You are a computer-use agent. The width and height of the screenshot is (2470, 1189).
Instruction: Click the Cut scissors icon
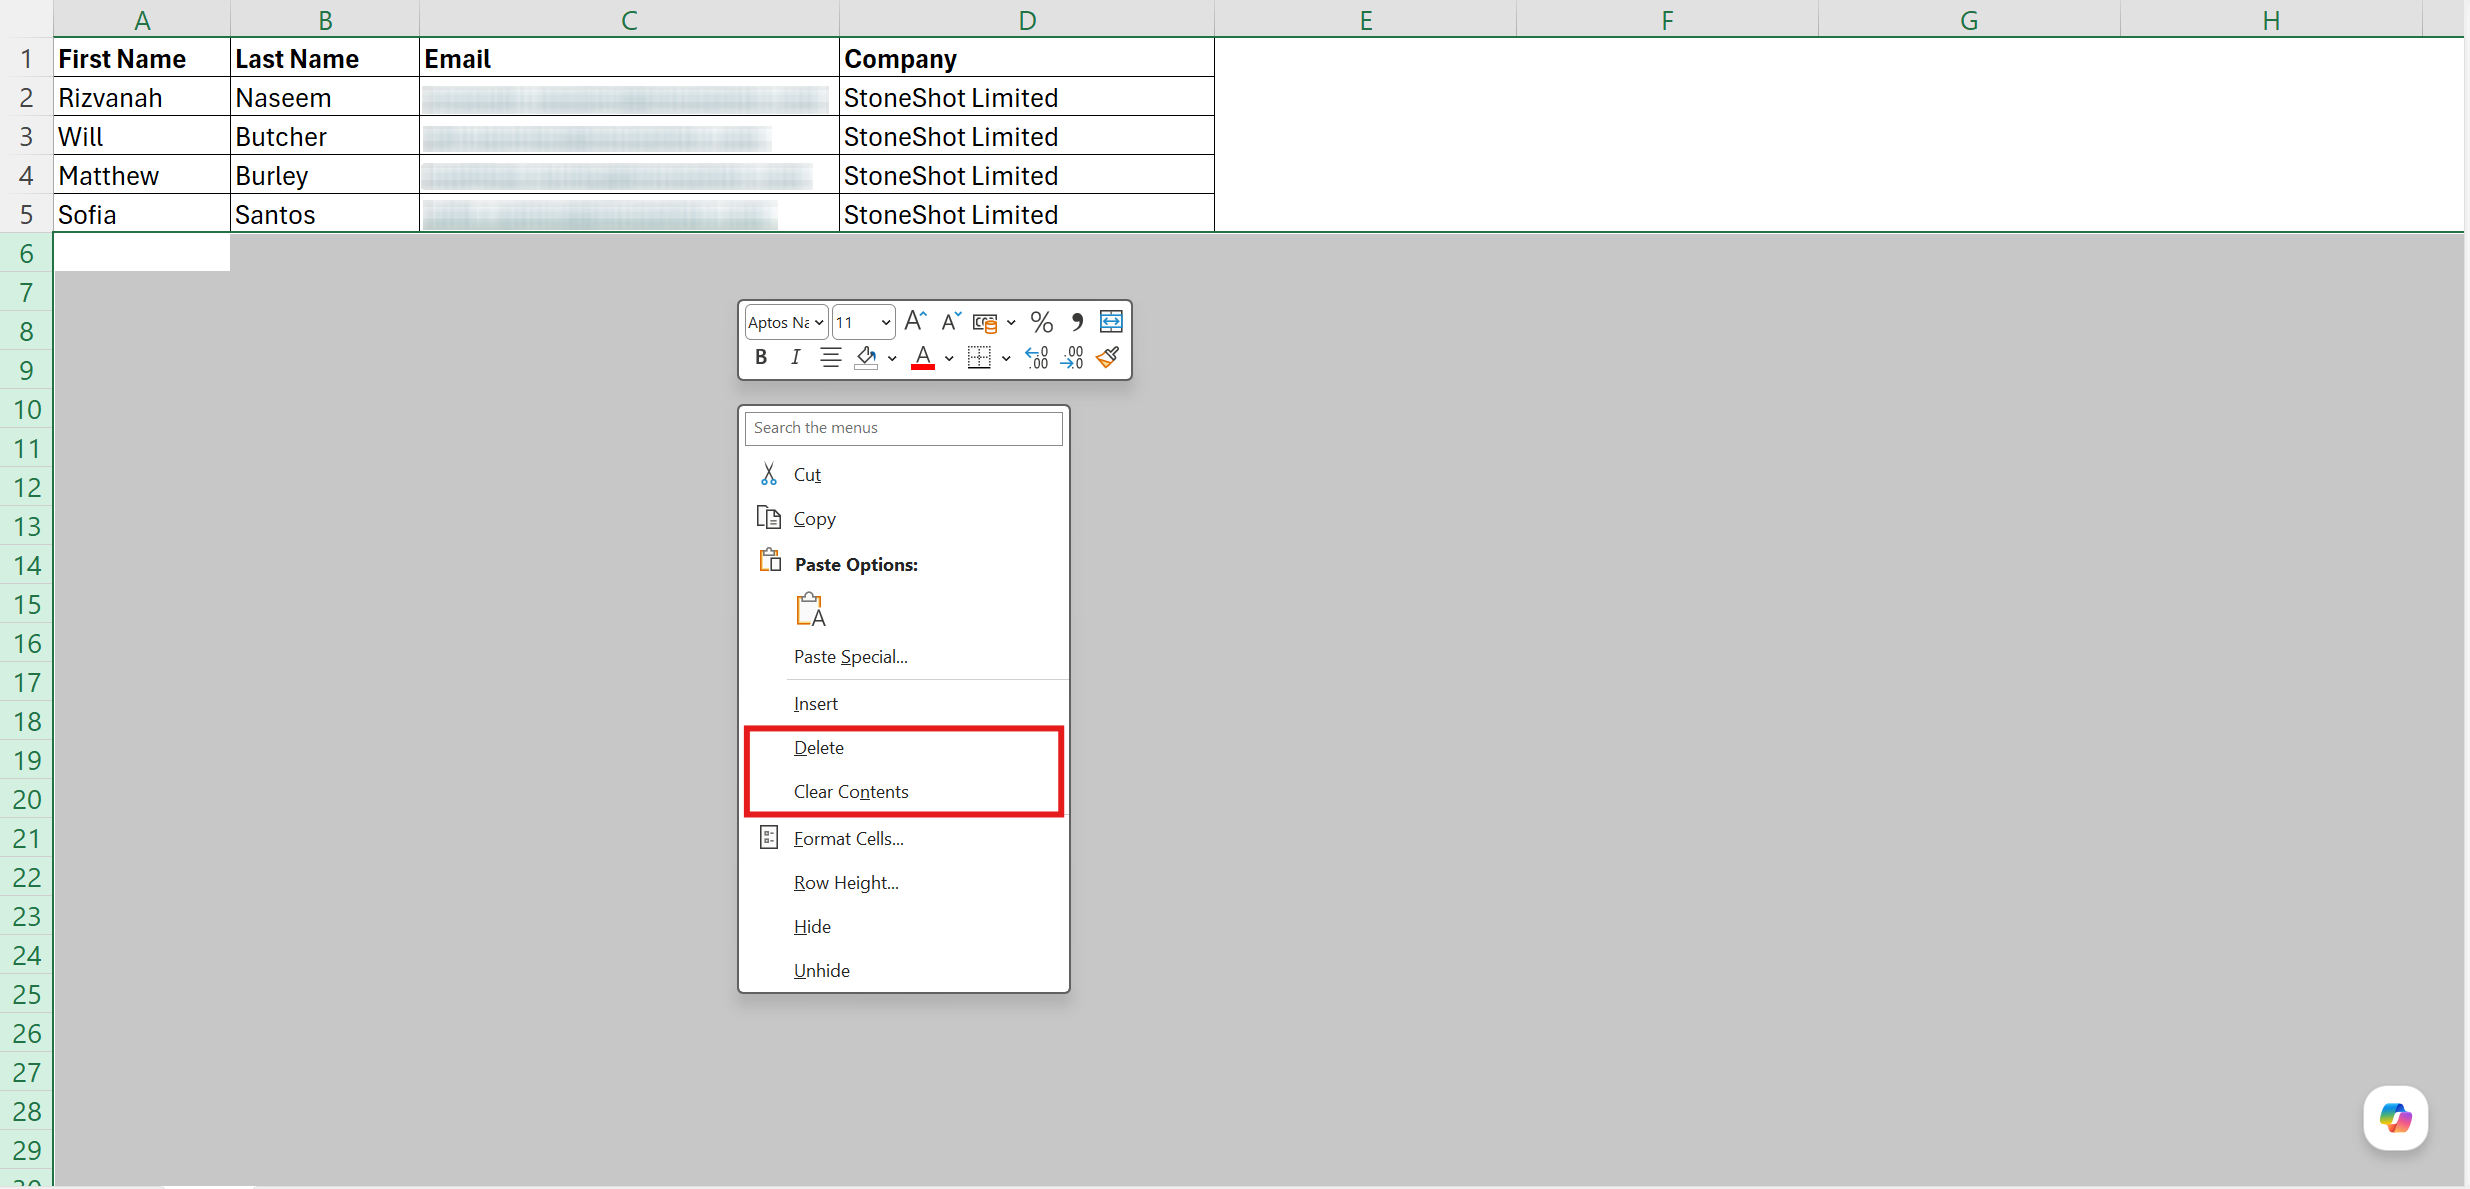pos(768,473)
